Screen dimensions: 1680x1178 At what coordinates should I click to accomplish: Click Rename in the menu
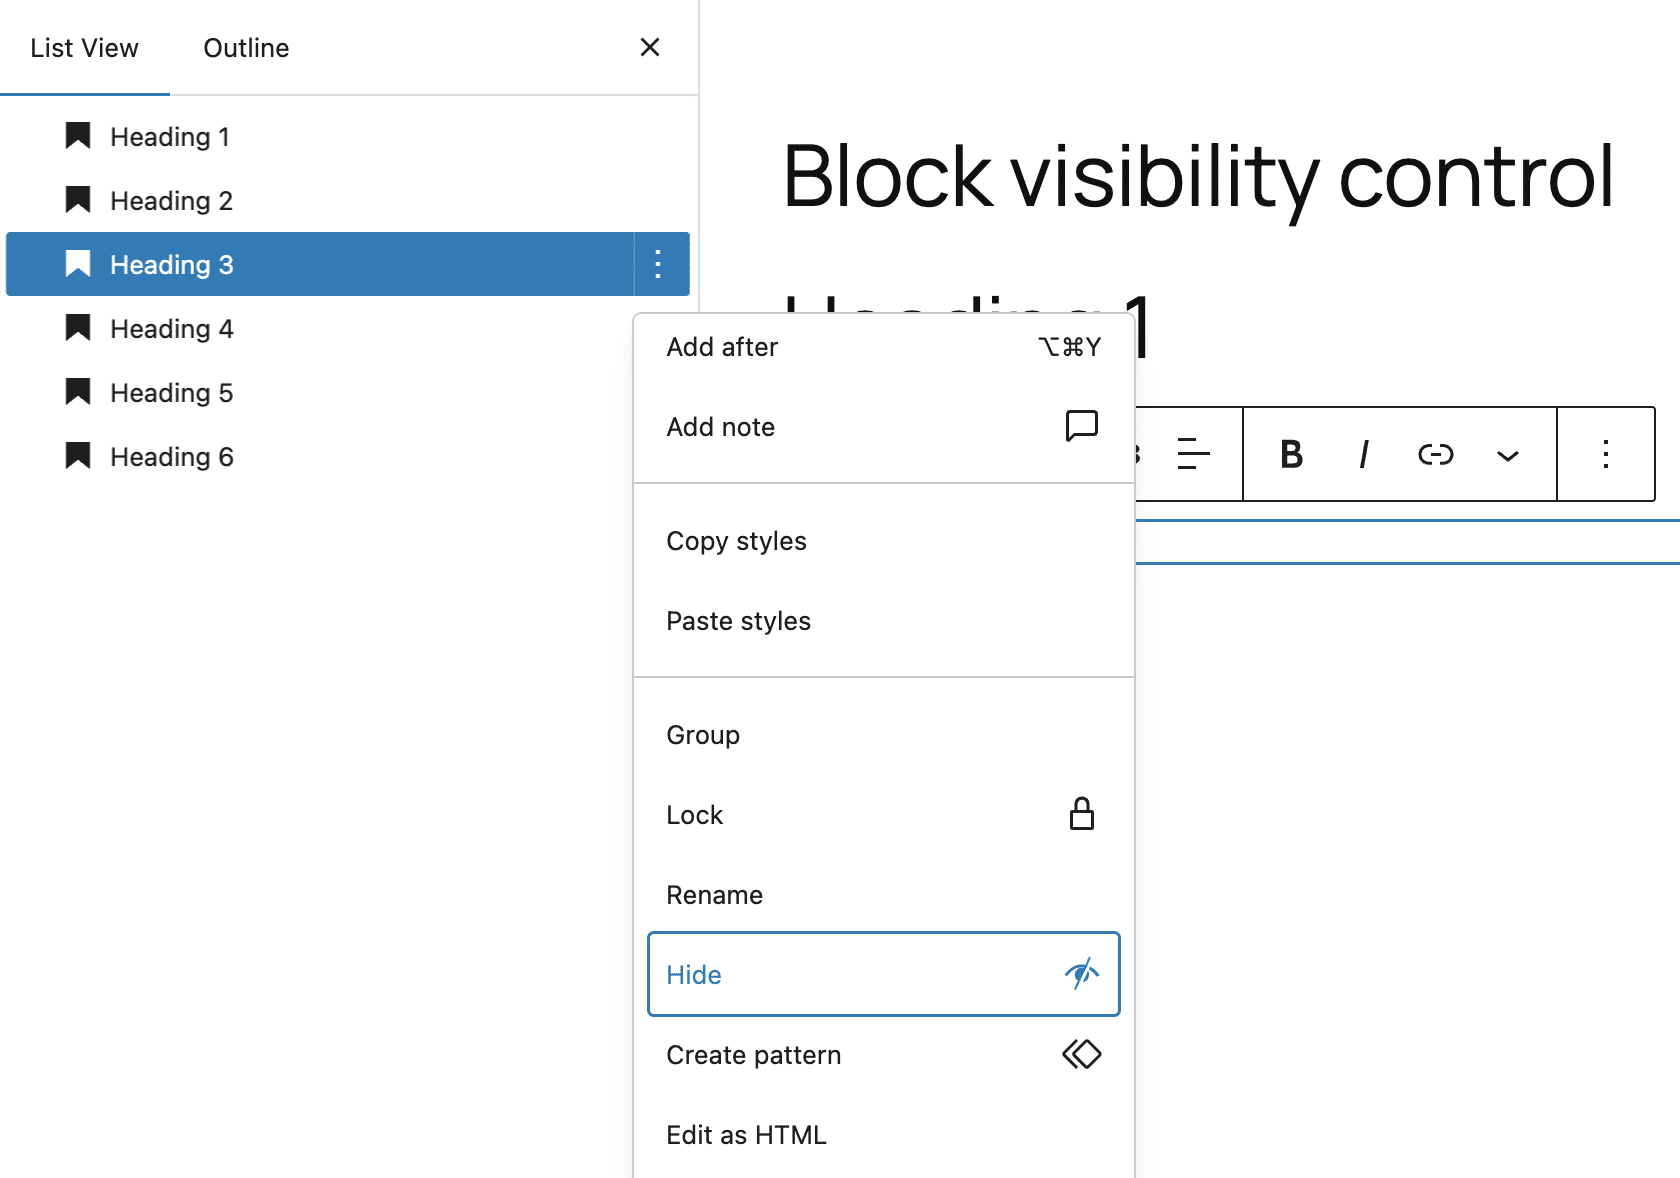[x=714, y=895]
